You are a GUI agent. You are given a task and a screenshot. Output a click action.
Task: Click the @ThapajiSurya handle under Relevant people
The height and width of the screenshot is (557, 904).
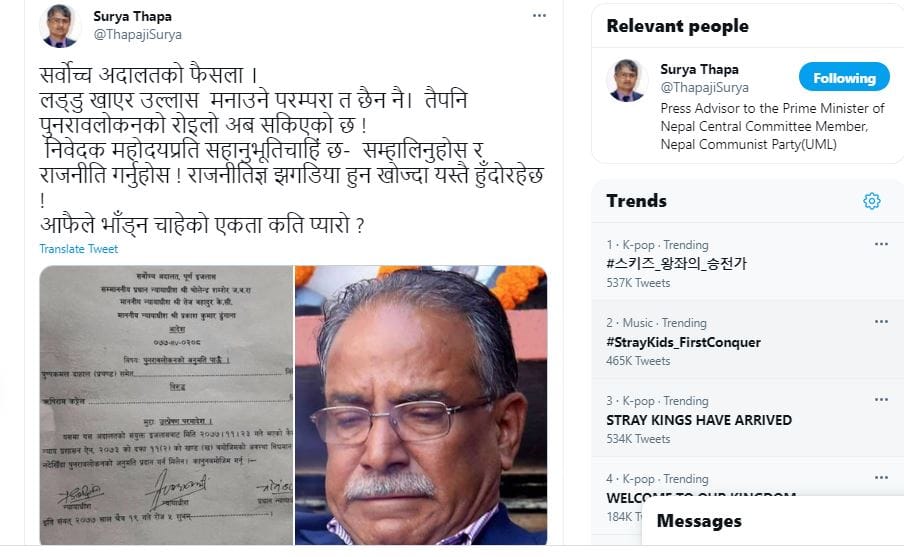[x=705, y=88]
